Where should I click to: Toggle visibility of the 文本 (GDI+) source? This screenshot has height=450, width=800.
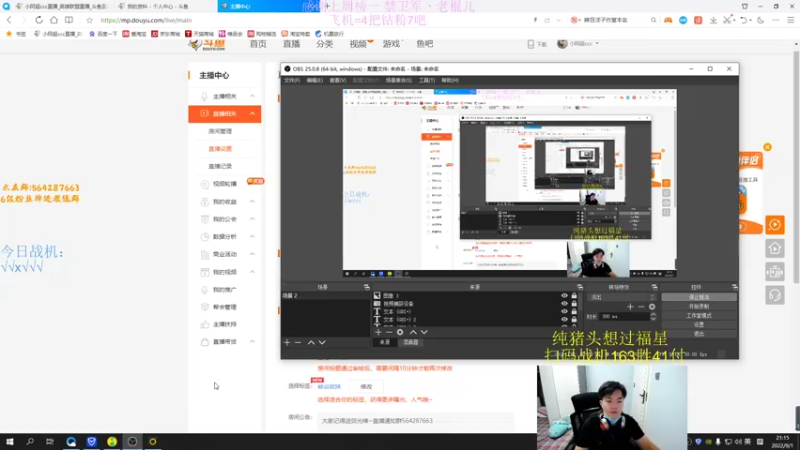pyautogui.click(x=564, y=311)
